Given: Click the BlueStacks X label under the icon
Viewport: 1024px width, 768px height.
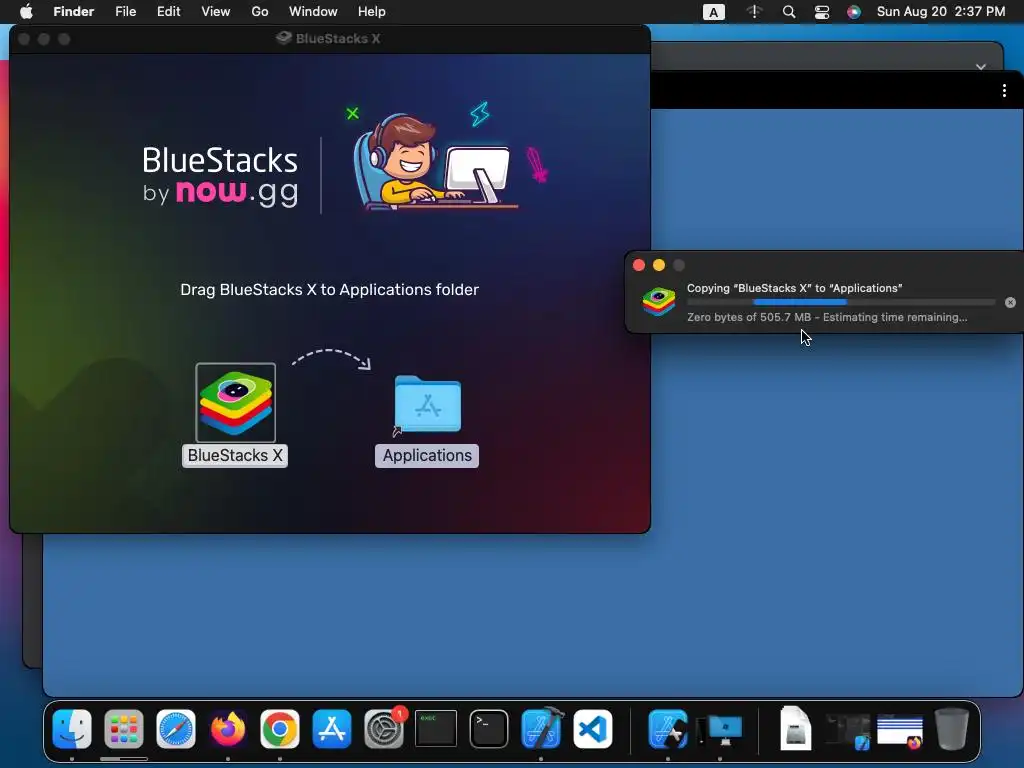Looking at the screenshot, I should (235, 455).
